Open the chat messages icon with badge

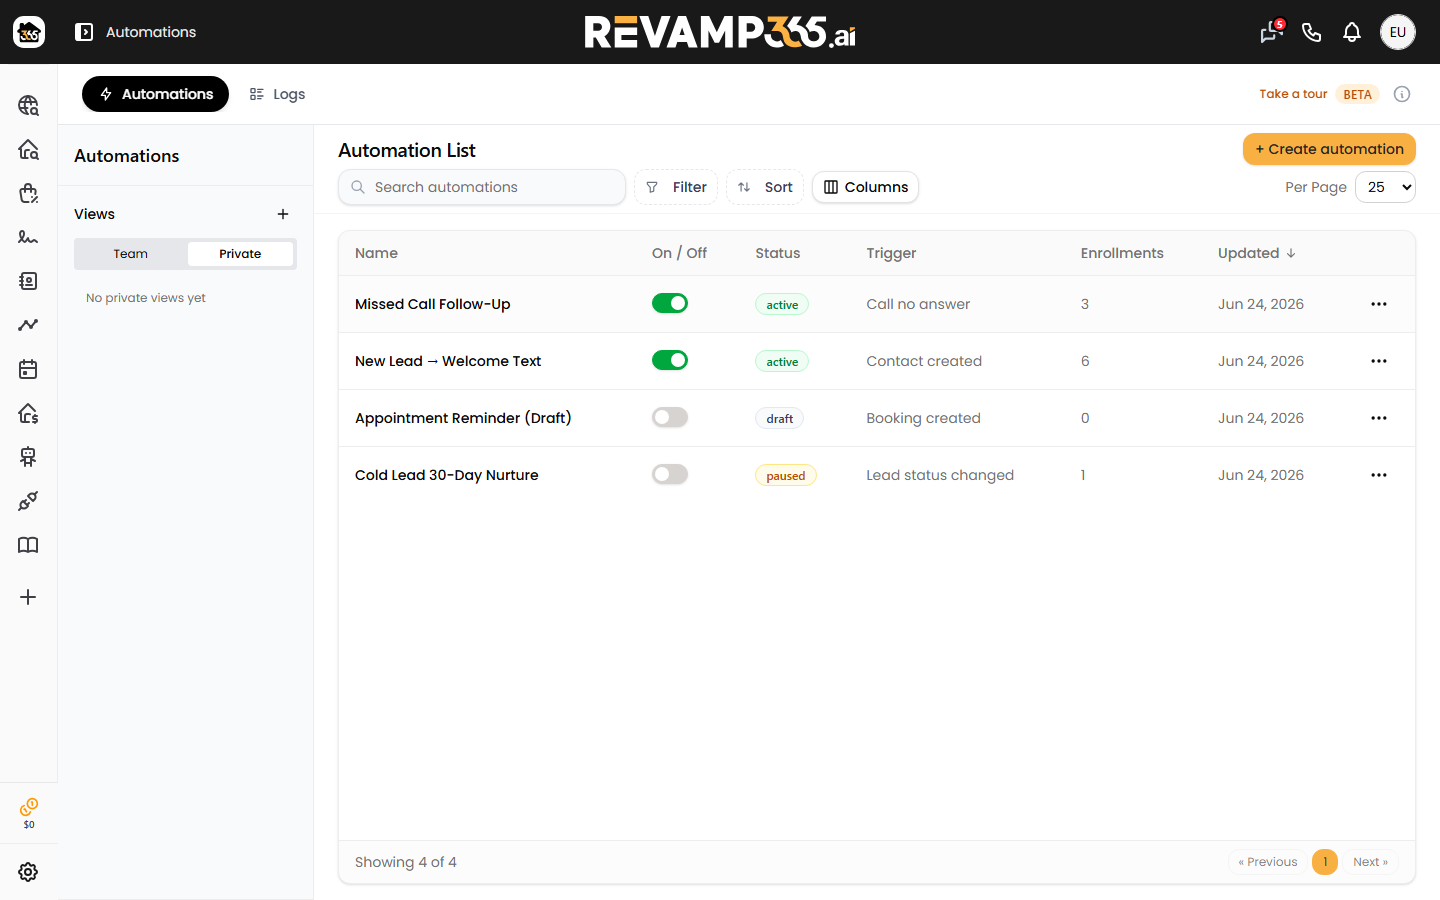pos(1271,32)
